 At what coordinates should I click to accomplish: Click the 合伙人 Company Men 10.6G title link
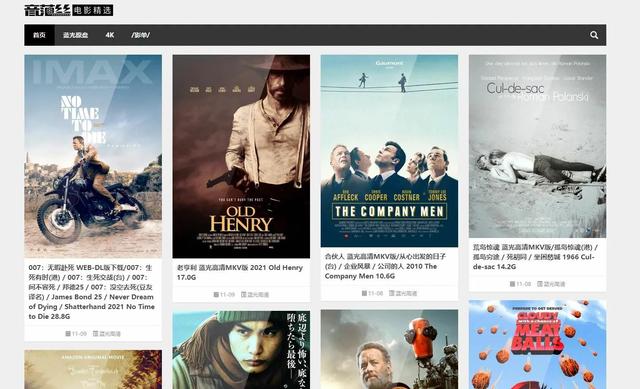(385, 266)
